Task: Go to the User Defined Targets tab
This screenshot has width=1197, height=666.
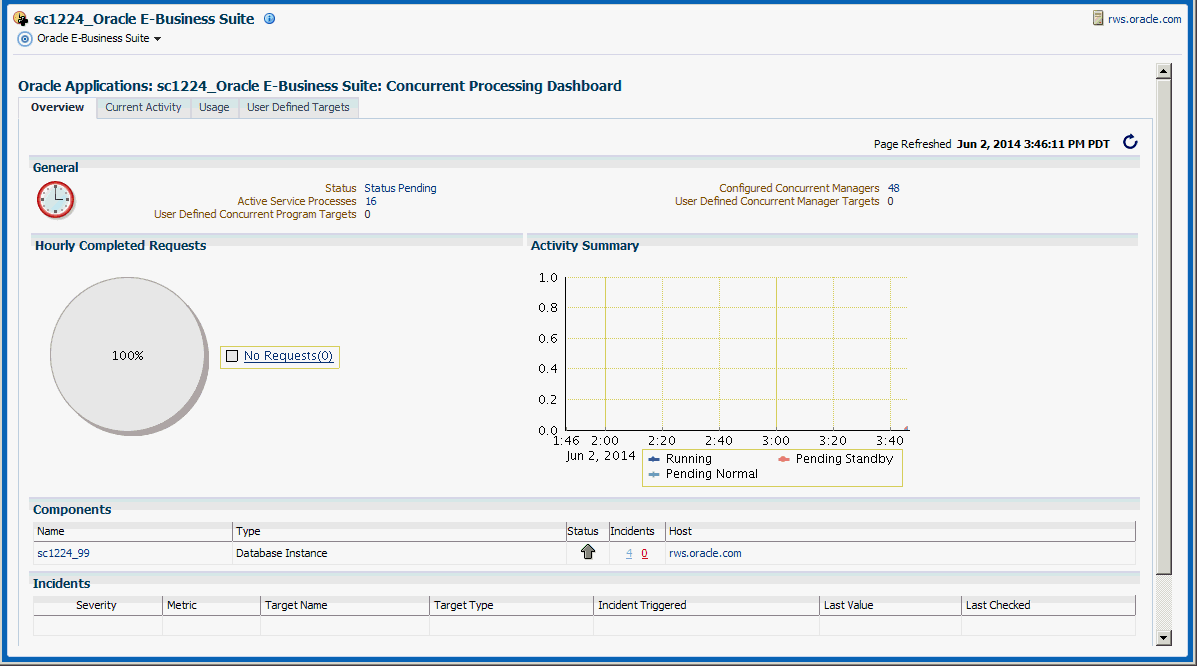Action: point(298,108)
